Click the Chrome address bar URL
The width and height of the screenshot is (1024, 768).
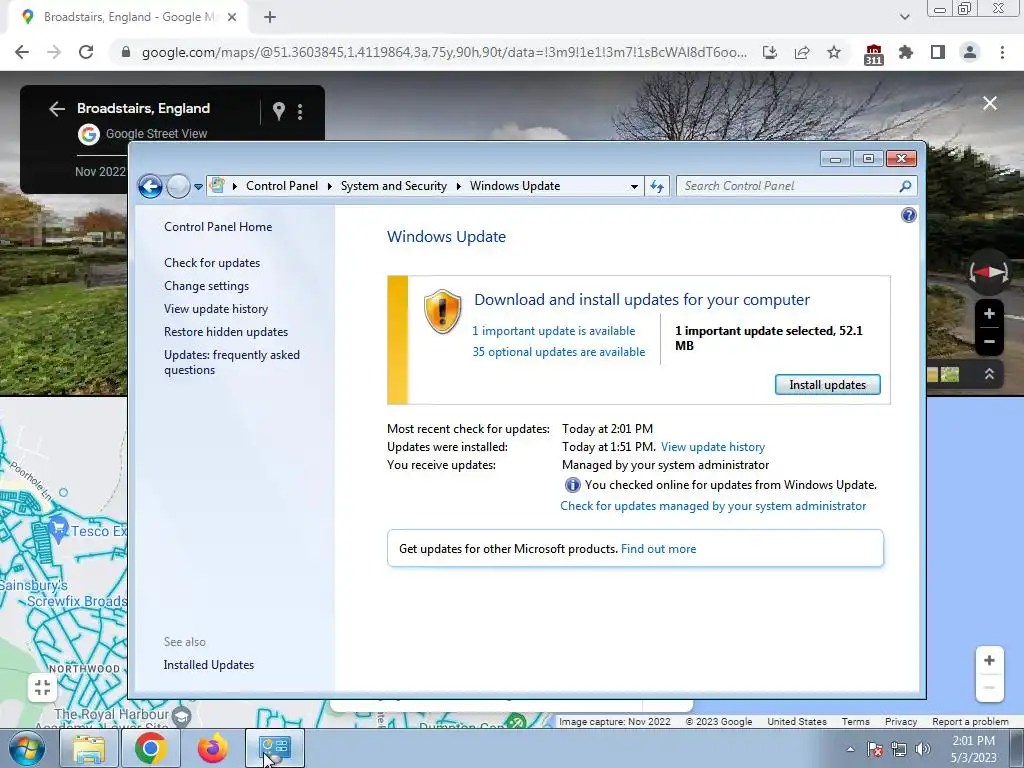(444, 52)
